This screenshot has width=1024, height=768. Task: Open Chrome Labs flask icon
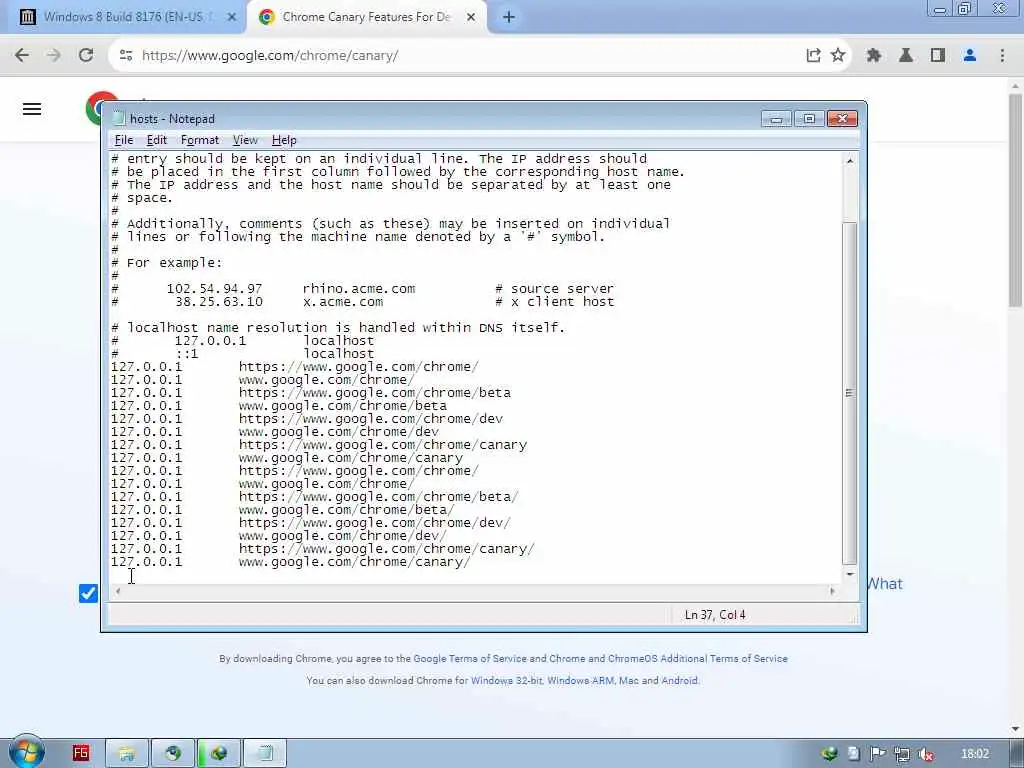point(906,56)
